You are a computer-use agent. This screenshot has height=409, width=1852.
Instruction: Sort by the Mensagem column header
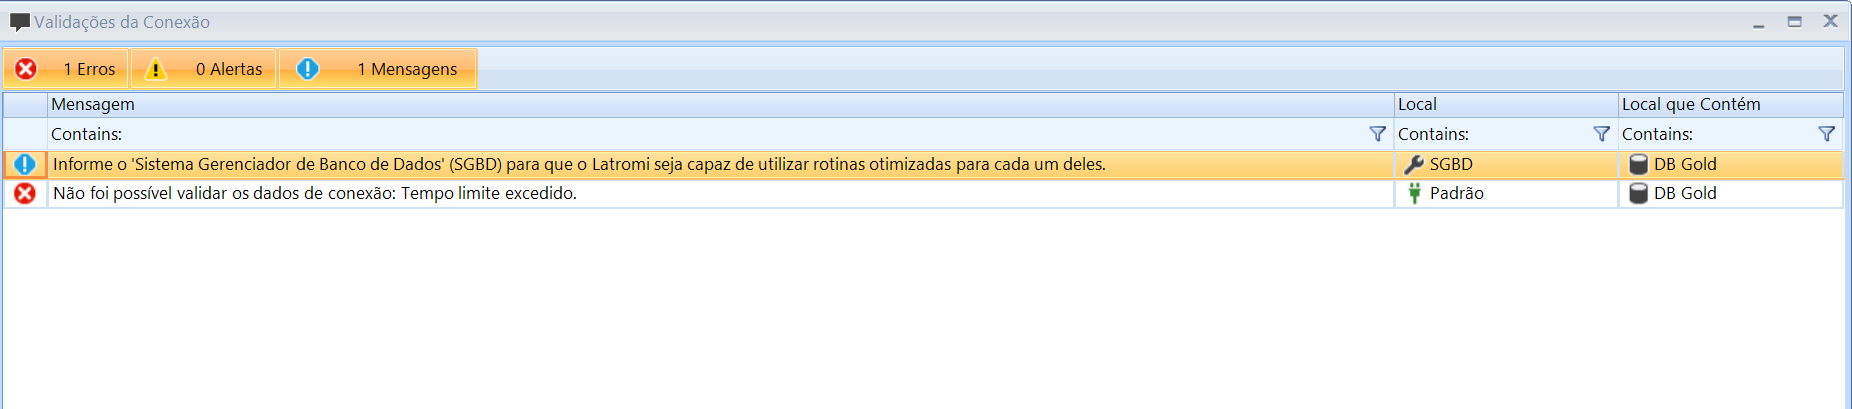click(x=700, y=104)
